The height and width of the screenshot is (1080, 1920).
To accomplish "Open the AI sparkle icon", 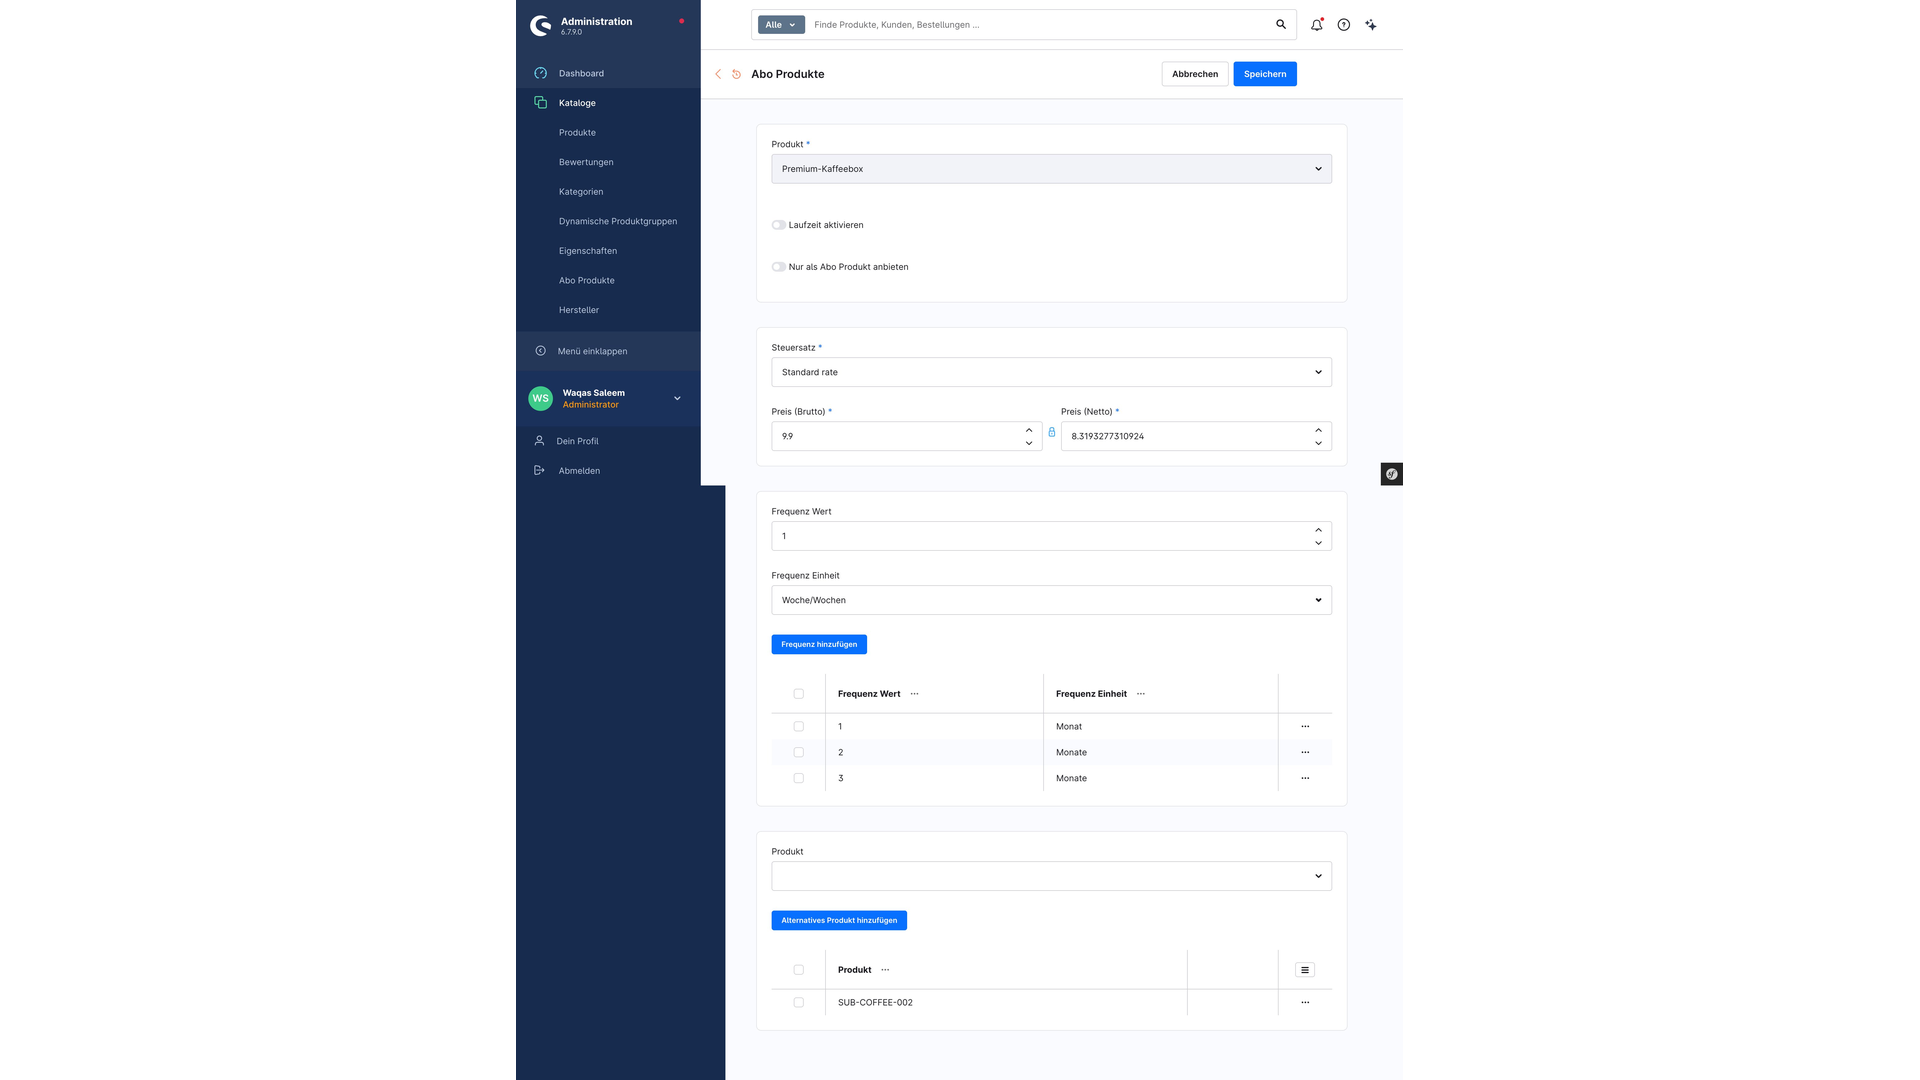I will pyautogui.click(x=1371, y=25).
